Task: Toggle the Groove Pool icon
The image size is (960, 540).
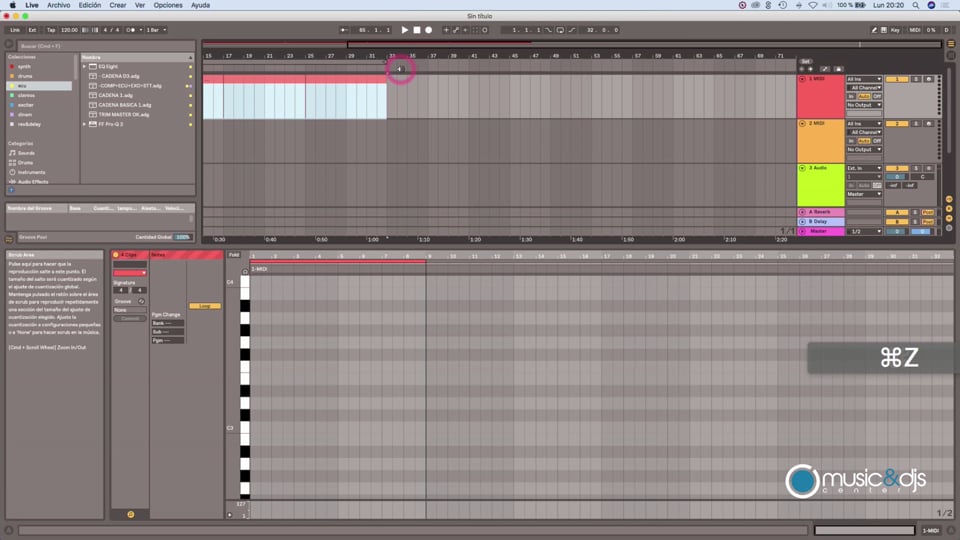Action: point(9,239)
